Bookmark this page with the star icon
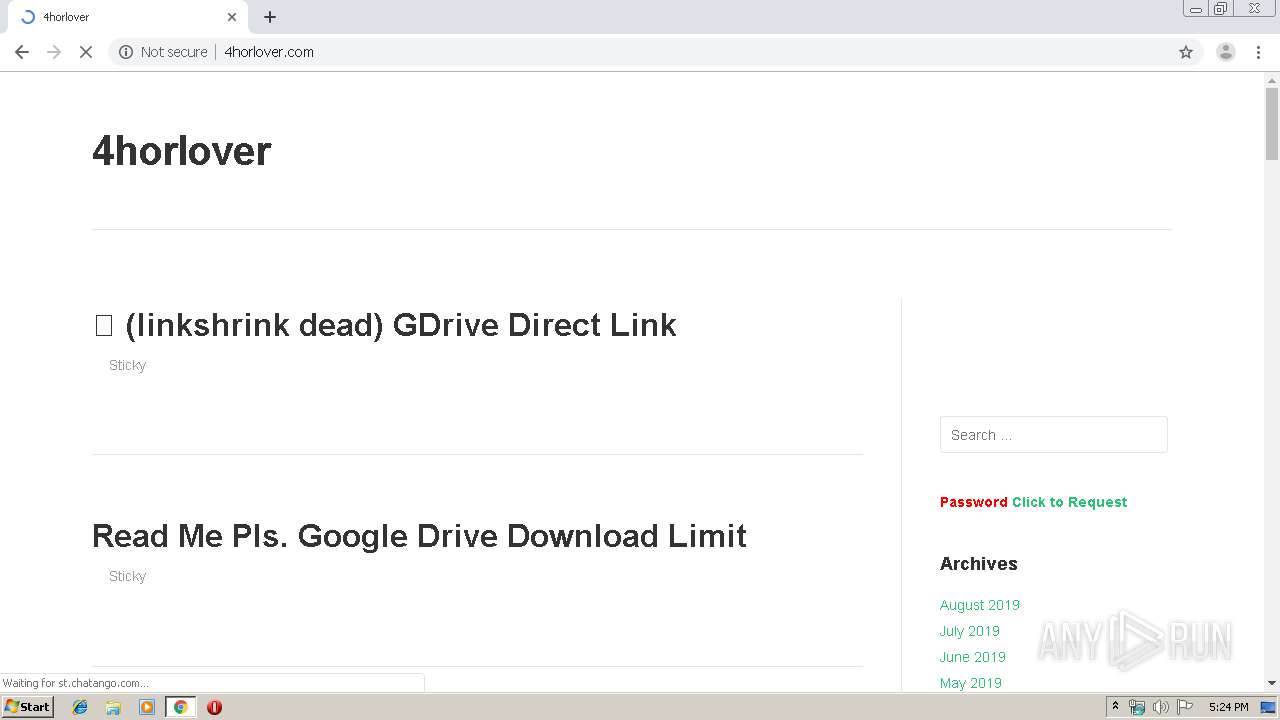Viewport: 1280px width, 720px height. click(x=1186, y=52)
